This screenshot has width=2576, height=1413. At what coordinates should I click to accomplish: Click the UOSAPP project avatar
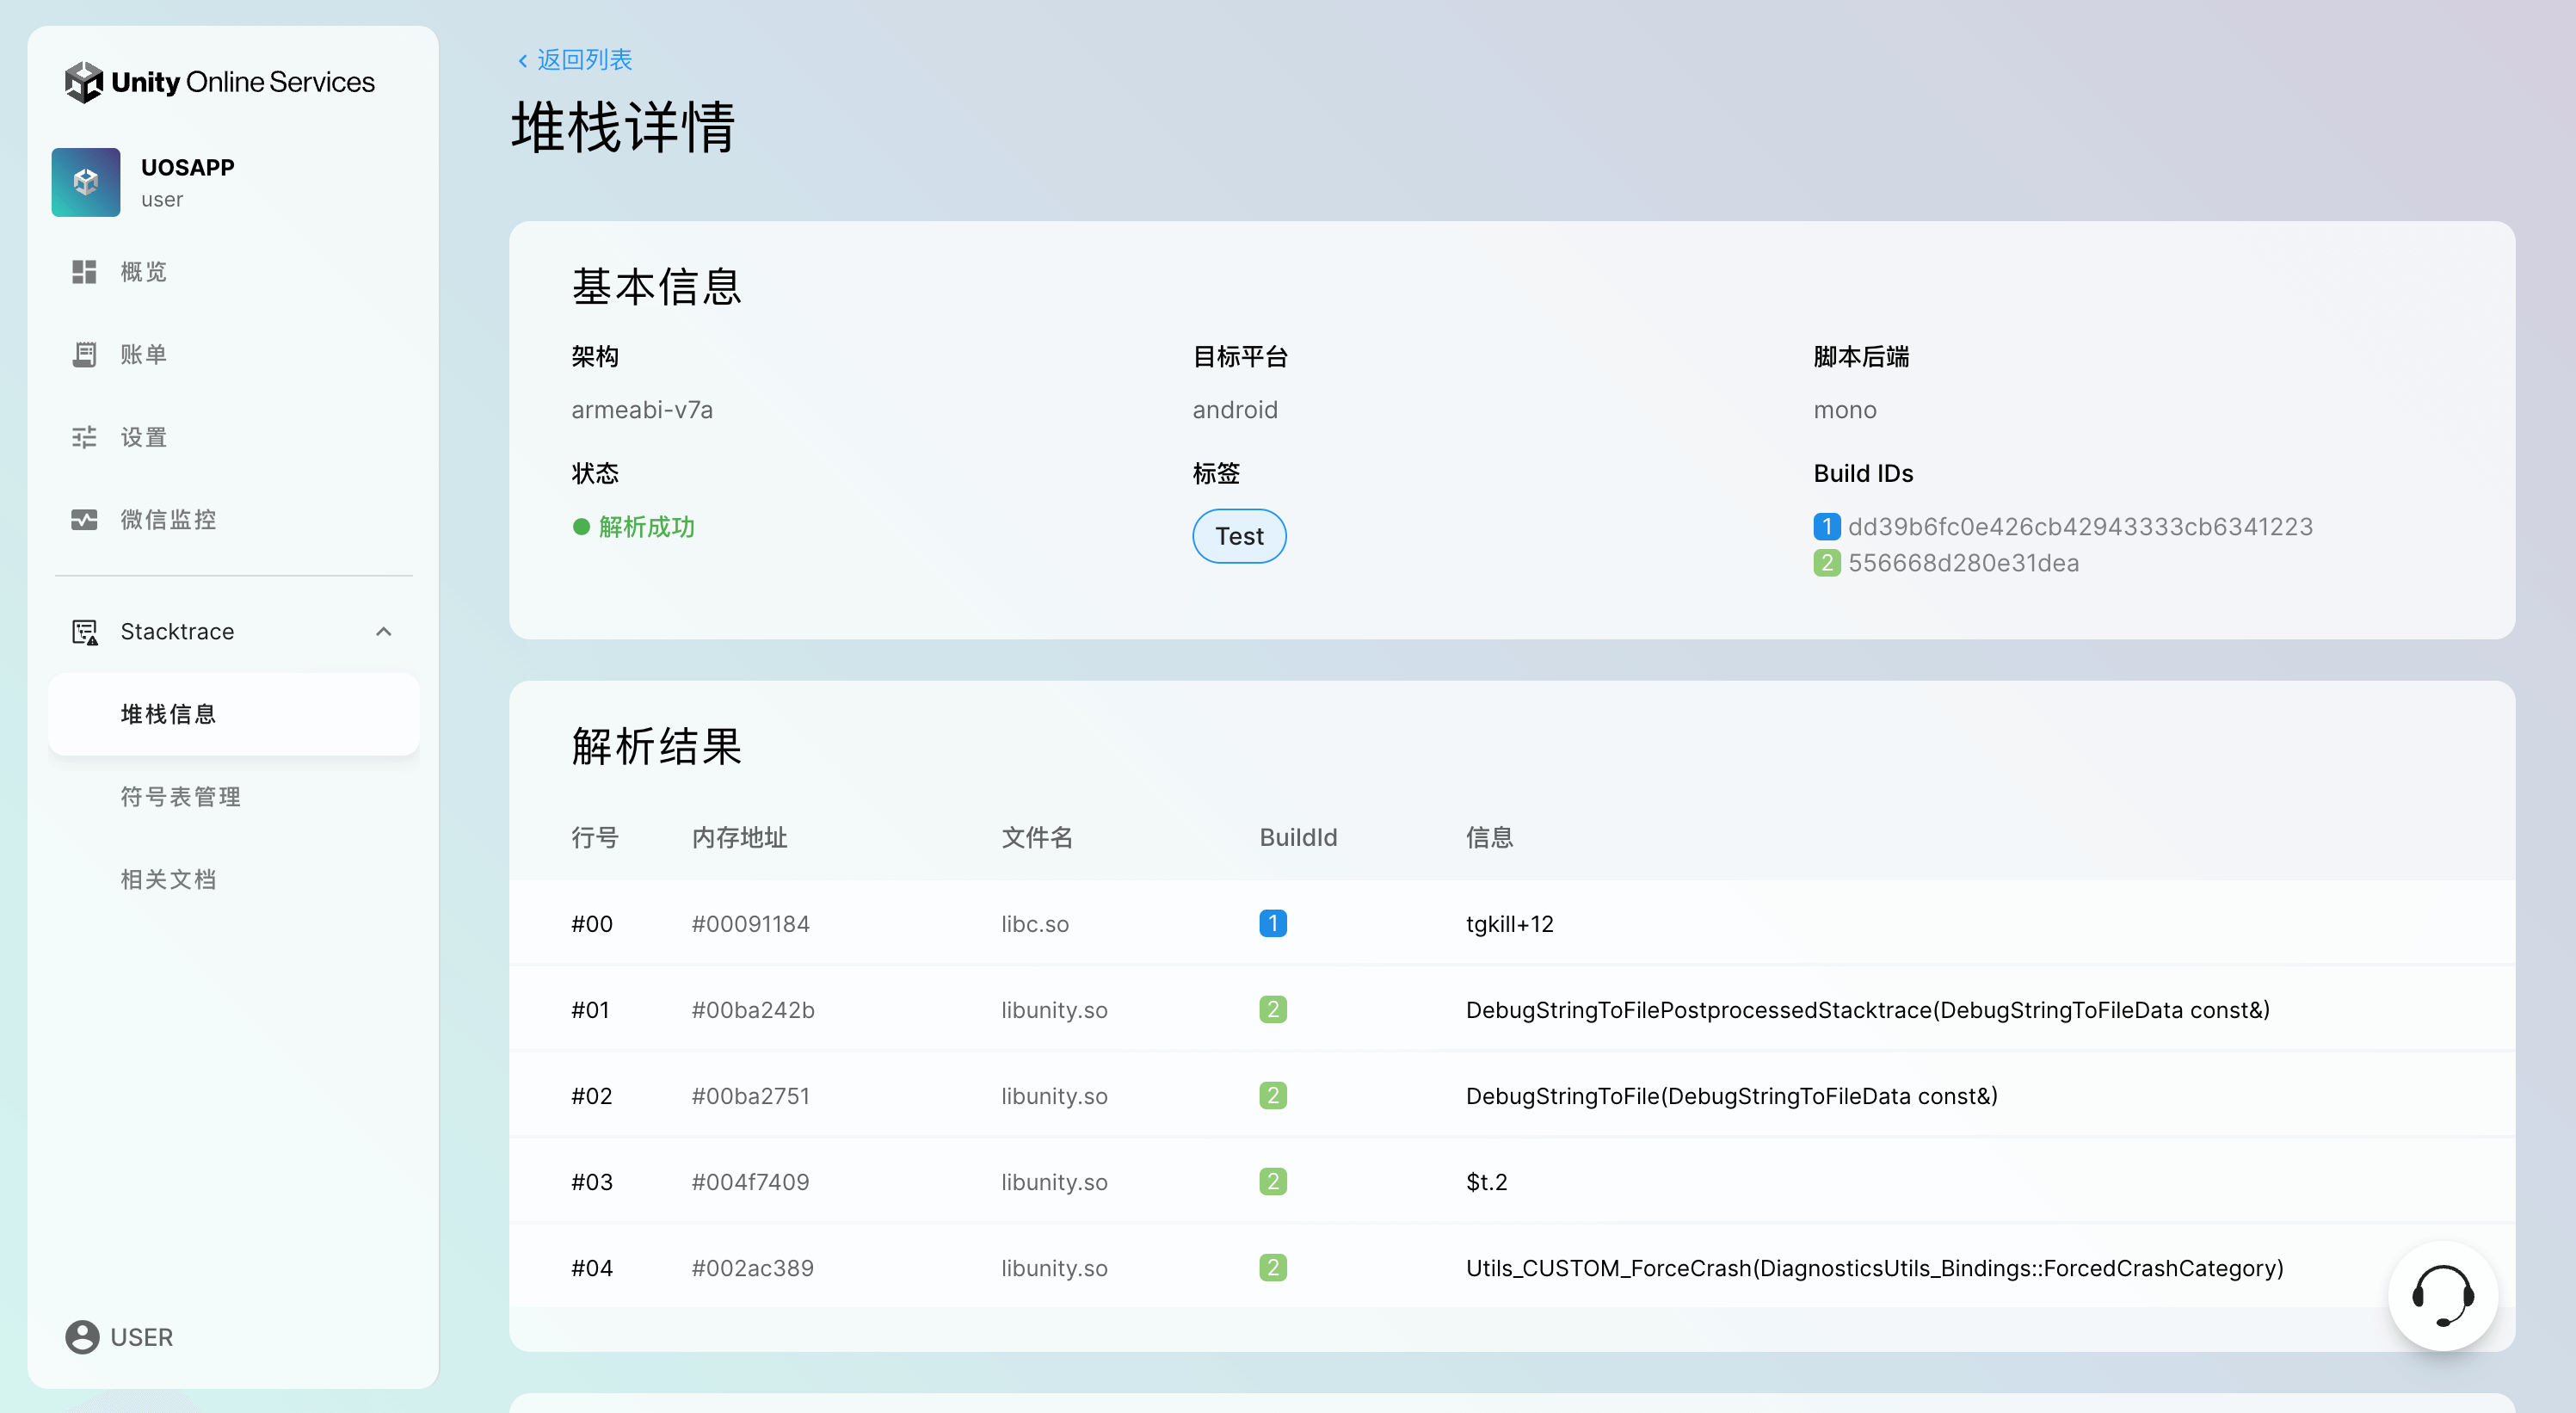point(85,182)
